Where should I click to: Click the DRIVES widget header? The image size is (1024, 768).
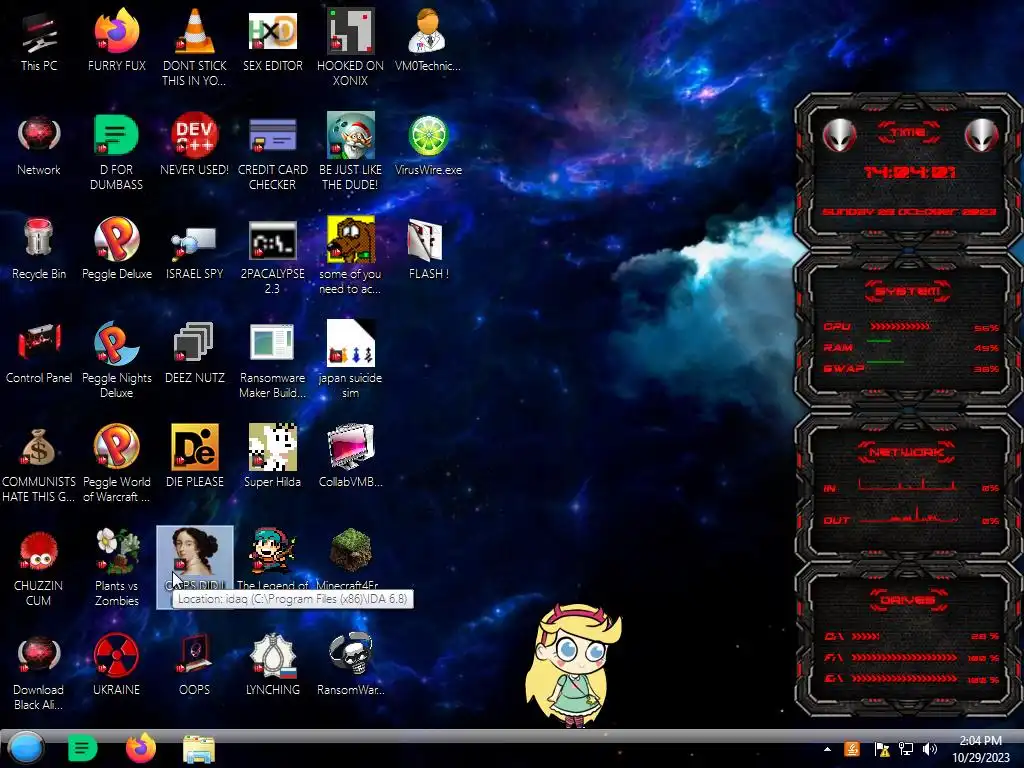[x=908, y=600]
